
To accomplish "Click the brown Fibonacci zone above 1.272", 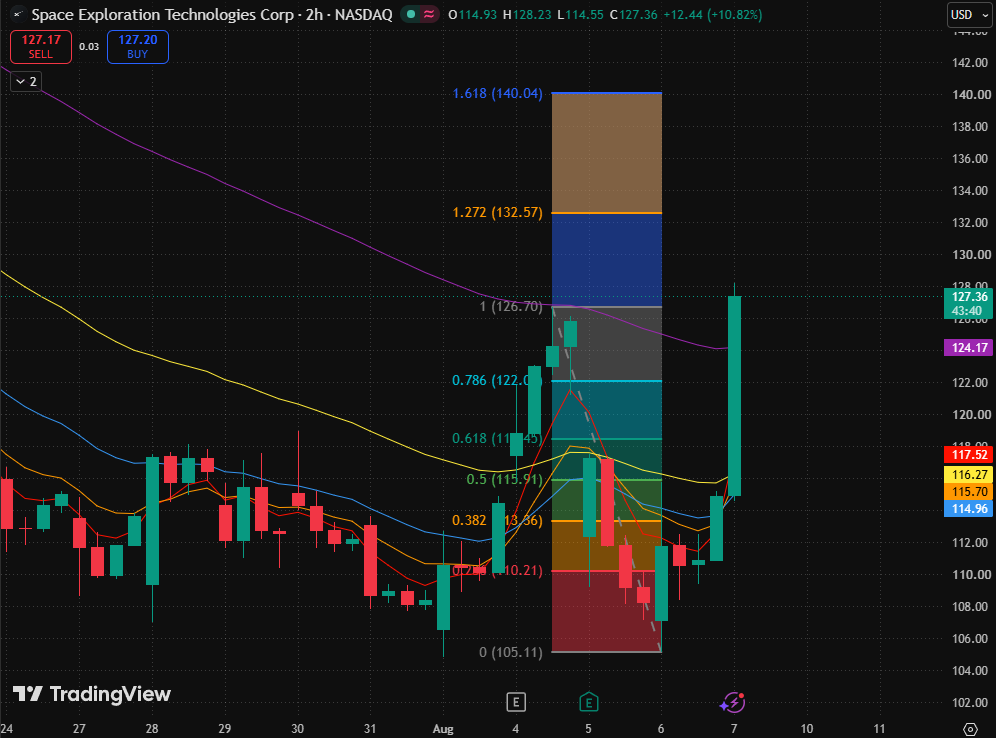I will 607,152.
